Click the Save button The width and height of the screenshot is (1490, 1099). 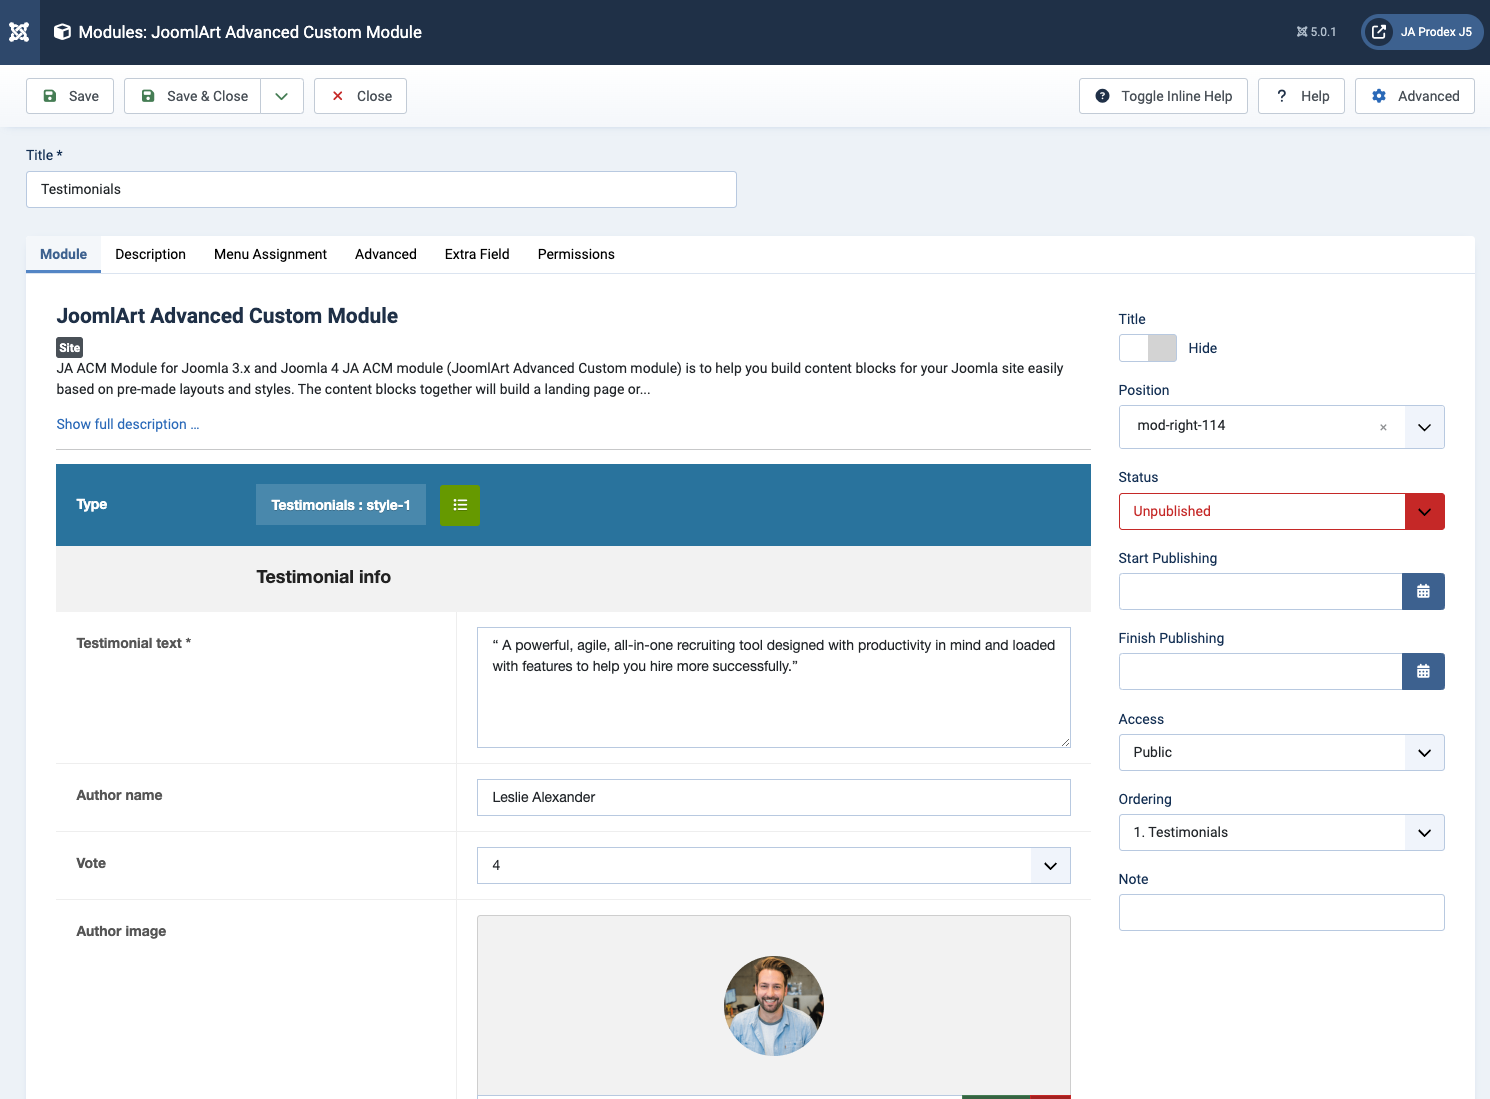(70, 96)
